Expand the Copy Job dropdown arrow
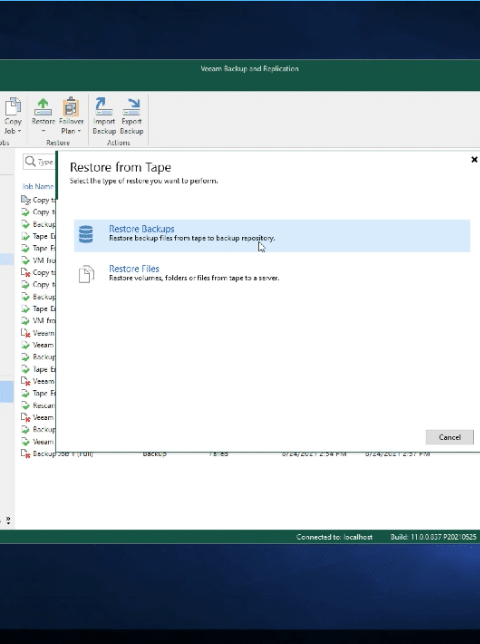Viewport: 480px width, 644px height. click(19, 131)
